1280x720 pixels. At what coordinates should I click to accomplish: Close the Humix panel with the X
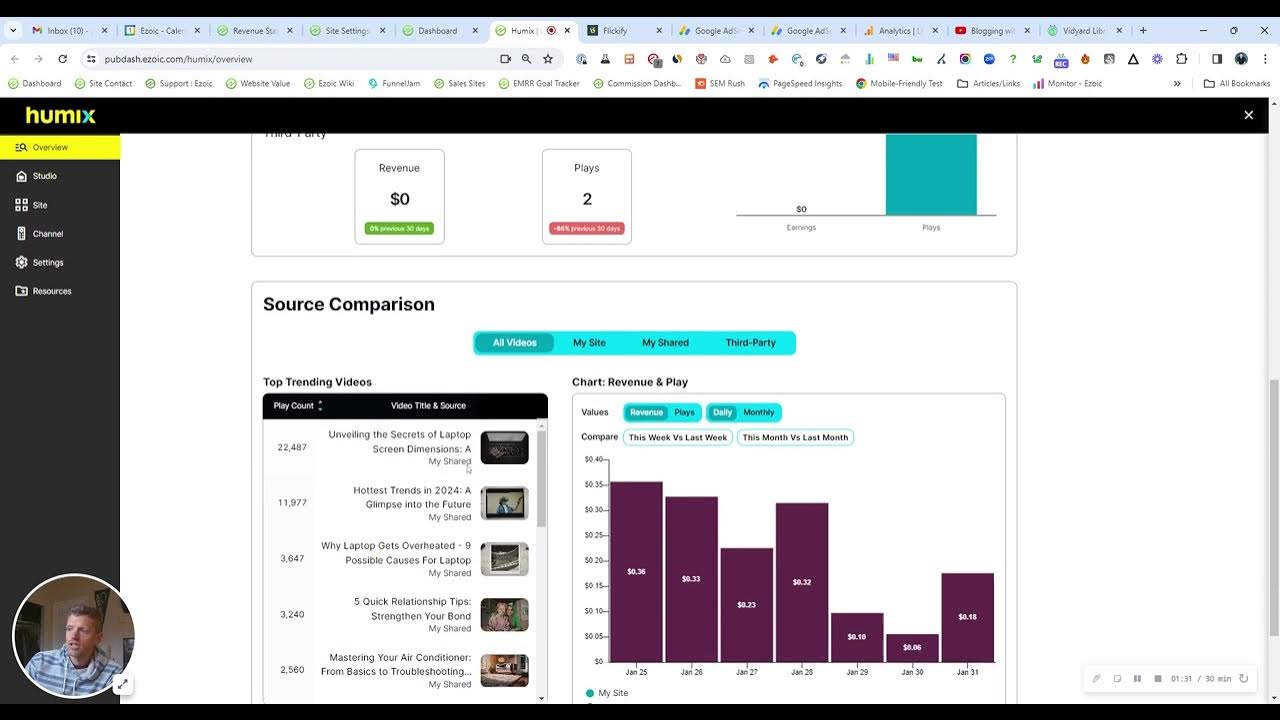pyautogui.click(x=1248, y=115)
